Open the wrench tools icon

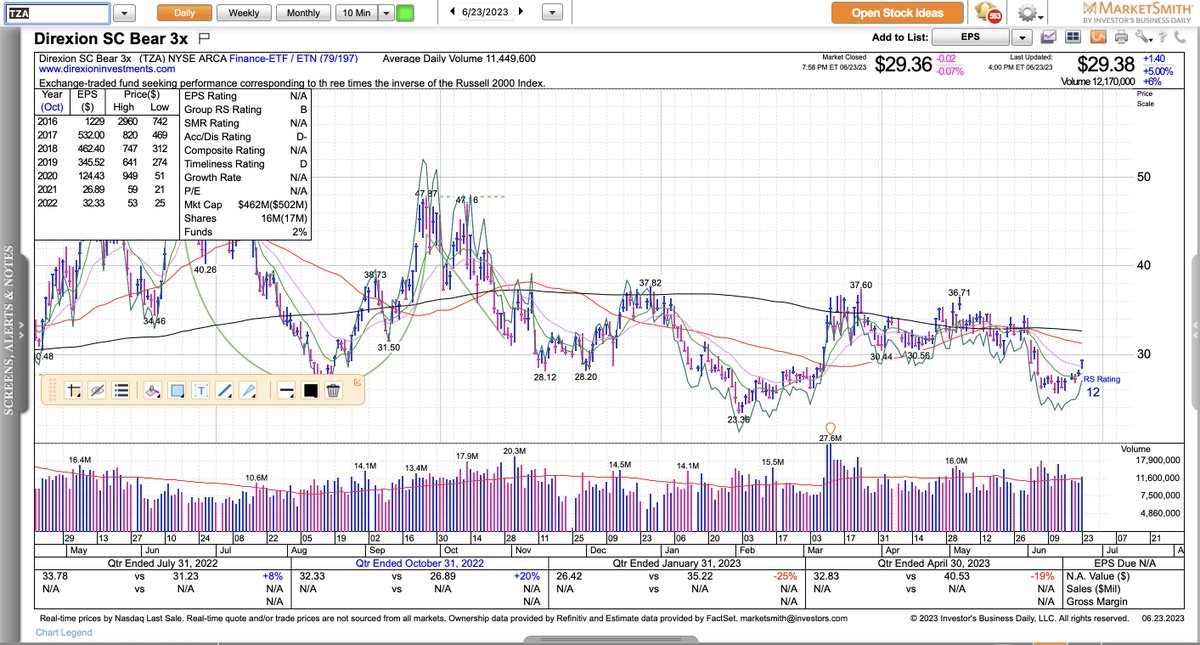1142,36
